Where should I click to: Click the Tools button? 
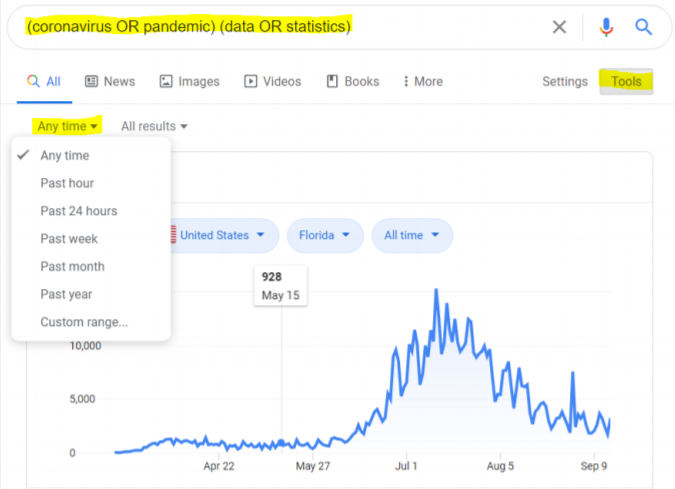[626, 81]
